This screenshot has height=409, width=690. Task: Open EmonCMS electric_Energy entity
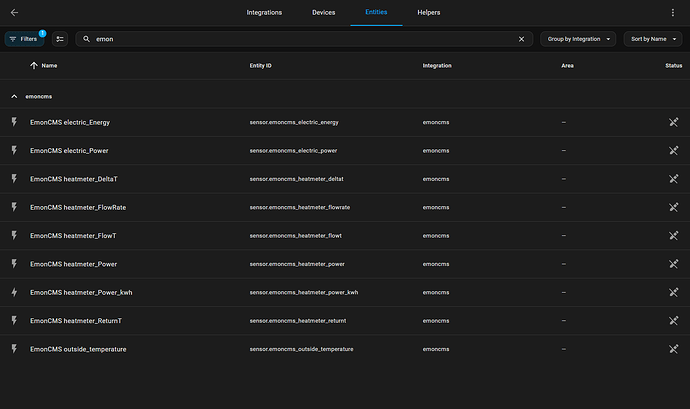pyautogui.click(x=70, y=122)
